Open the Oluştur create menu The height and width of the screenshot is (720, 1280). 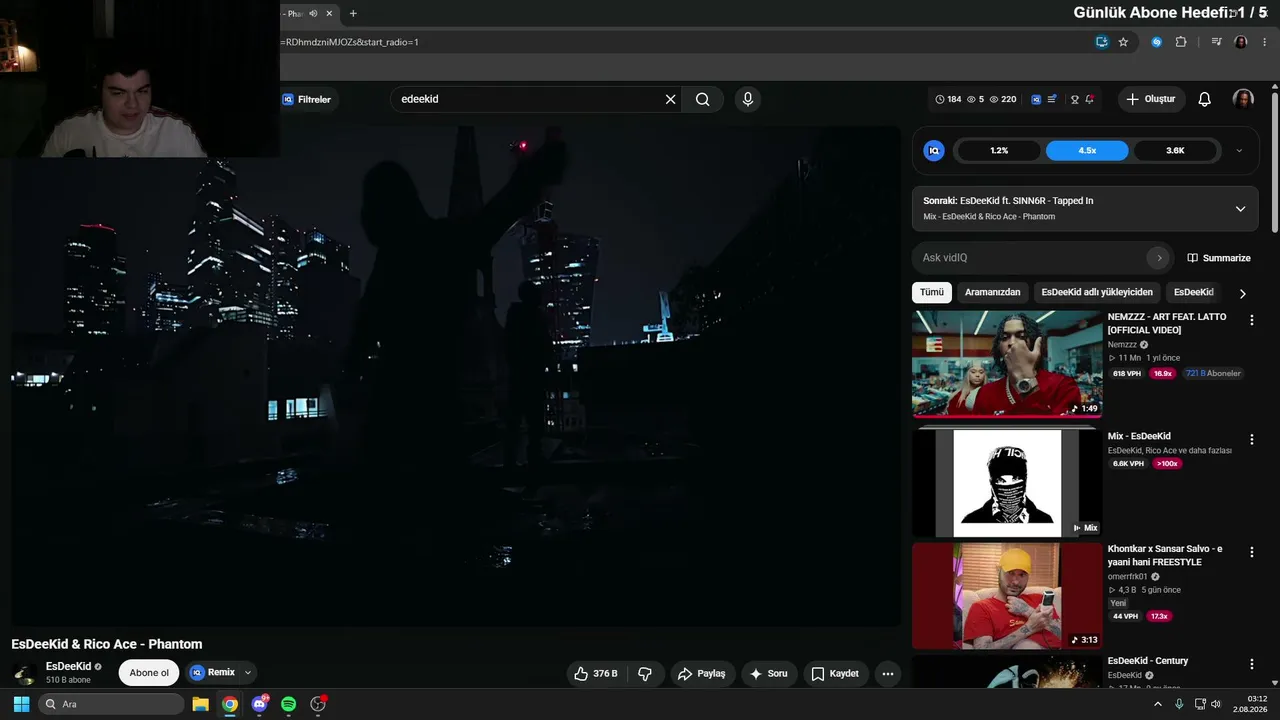[x=1151, y=99]
